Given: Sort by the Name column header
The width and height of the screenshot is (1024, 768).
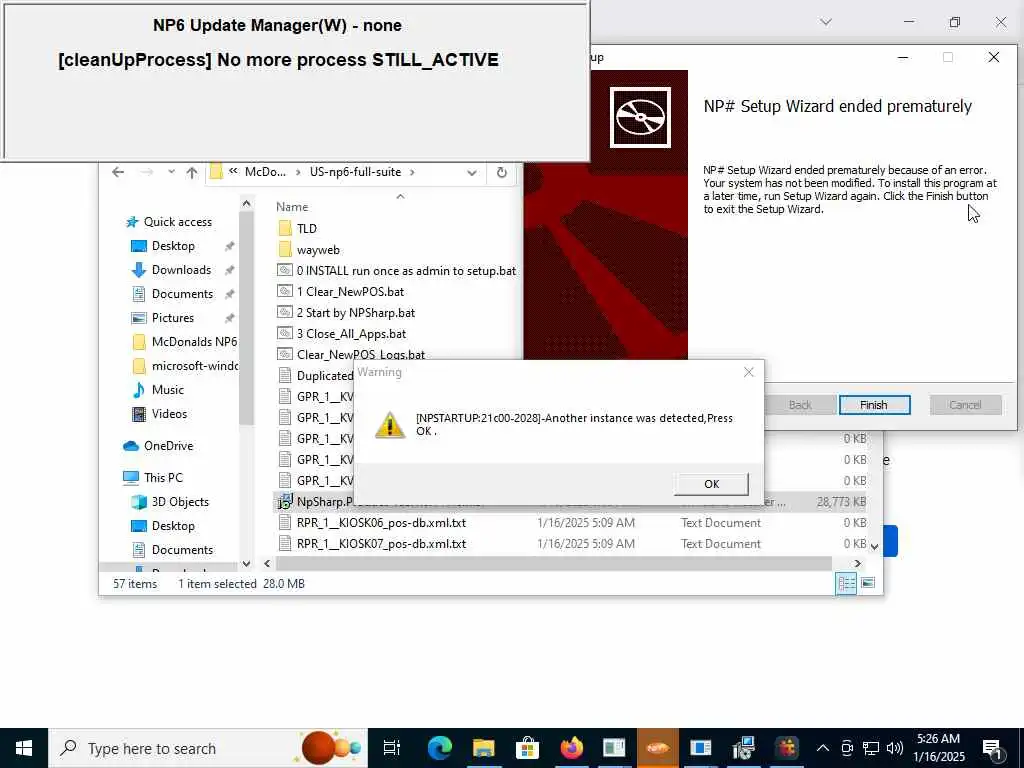Looking at the screenshot, I should (x=292, y=206).
